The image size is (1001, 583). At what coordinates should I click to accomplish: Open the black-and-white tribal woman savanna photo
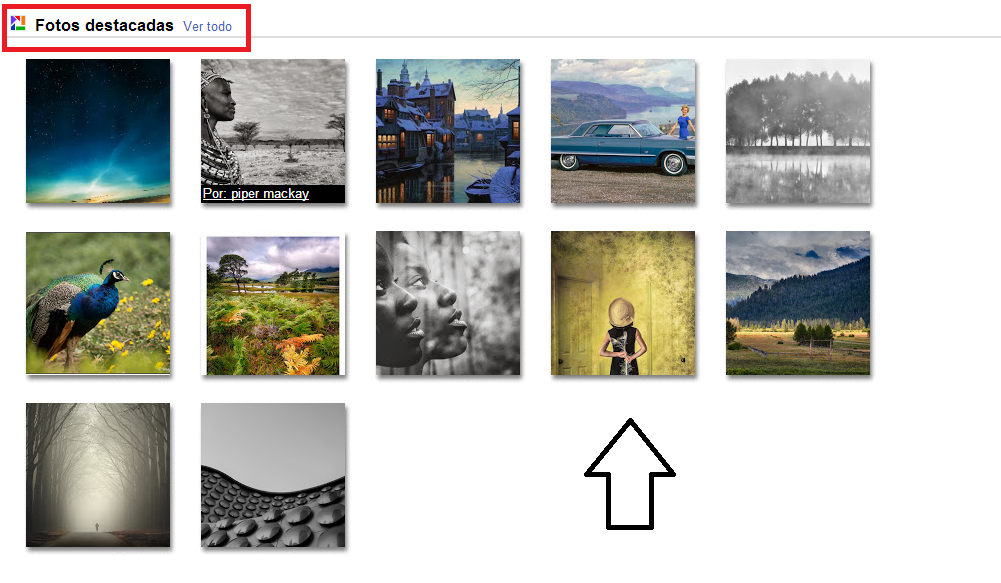pyautogui.click(x=273, y=131)
